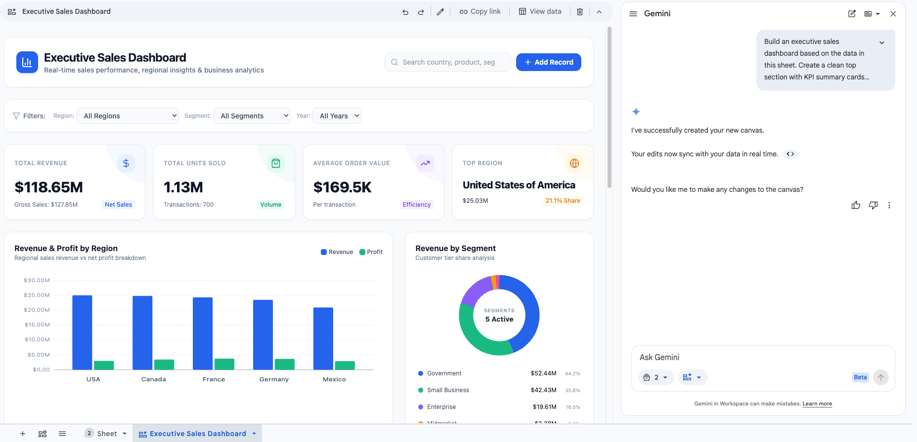Collapse the canvas toolbar with the chevron

599,12
